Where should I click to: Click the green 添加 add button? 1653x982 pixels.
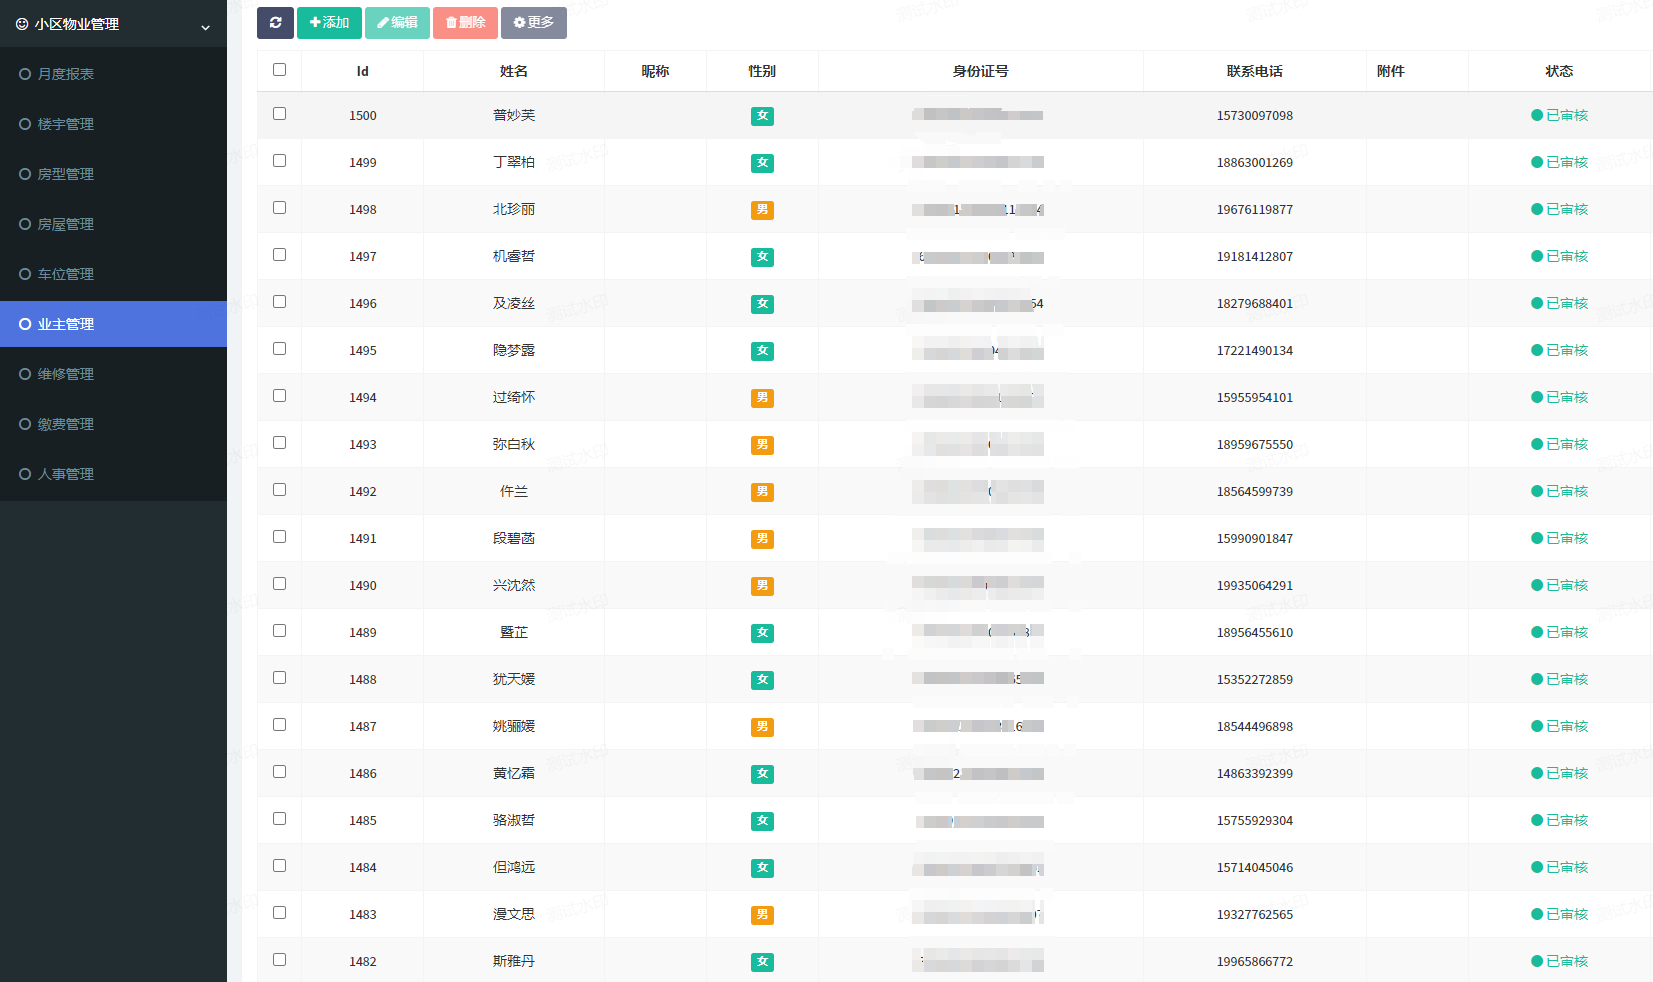click(329, 23)
